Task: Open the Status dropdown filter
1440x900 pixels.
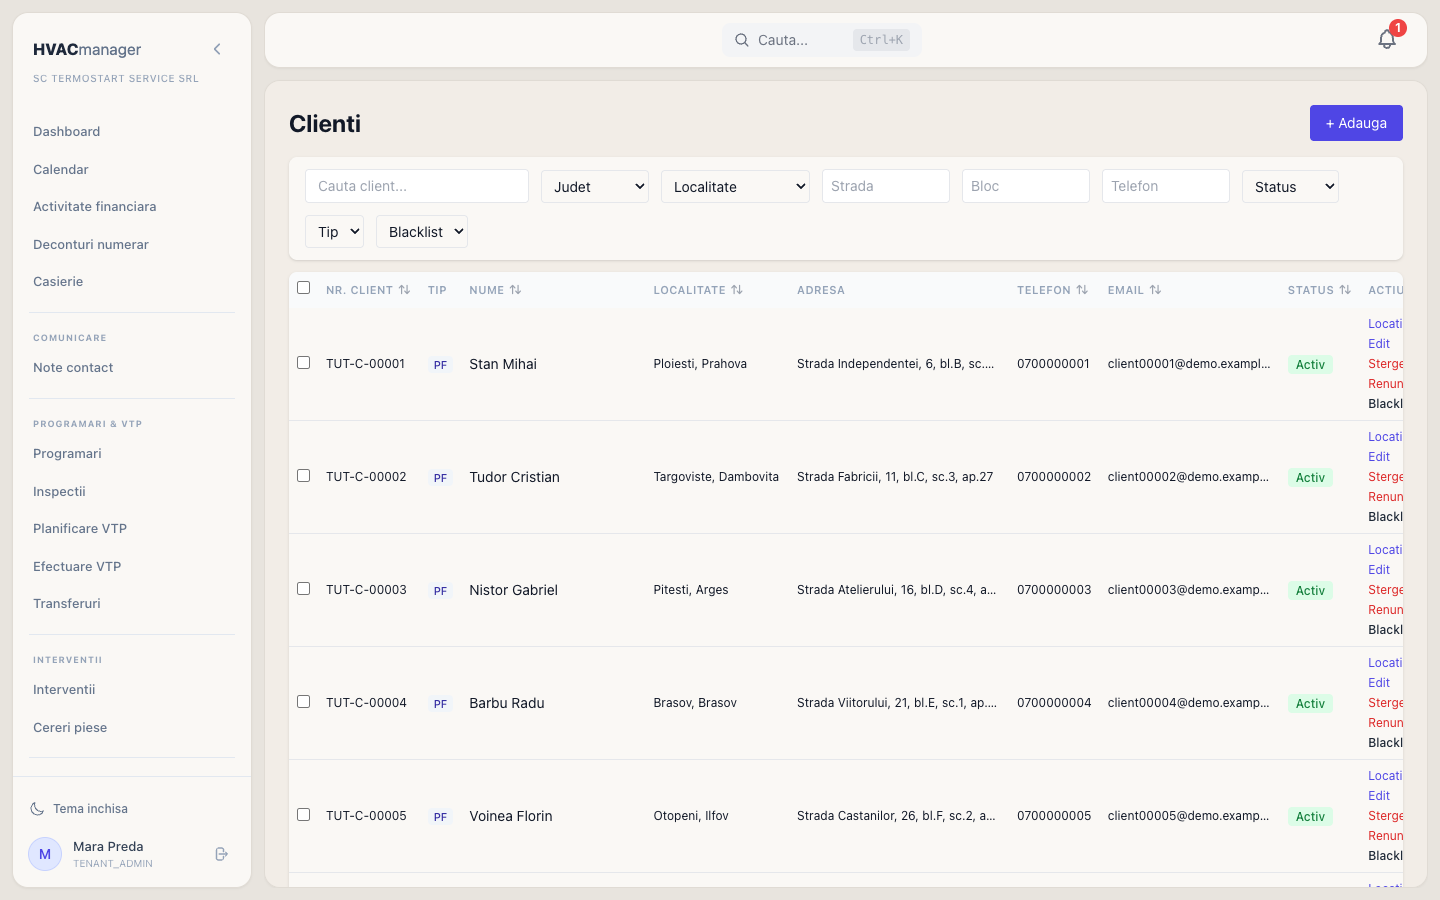Action: click(x=1290, y=186)
